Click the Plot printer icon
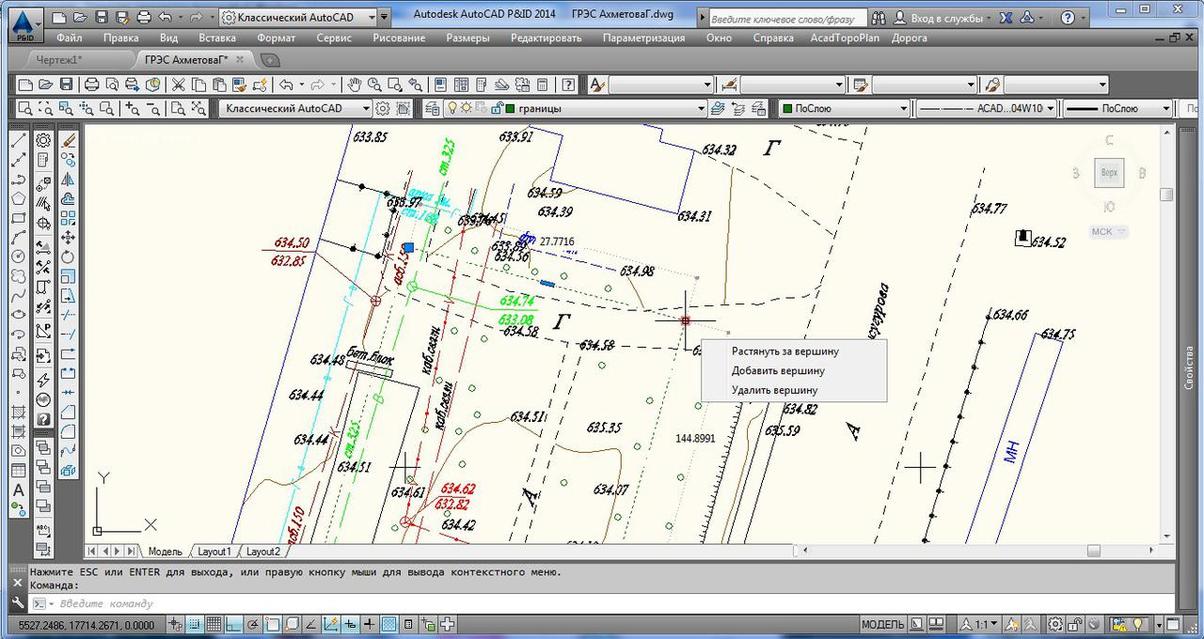This screenshot has height=639, width=1204. coord(91,85)
